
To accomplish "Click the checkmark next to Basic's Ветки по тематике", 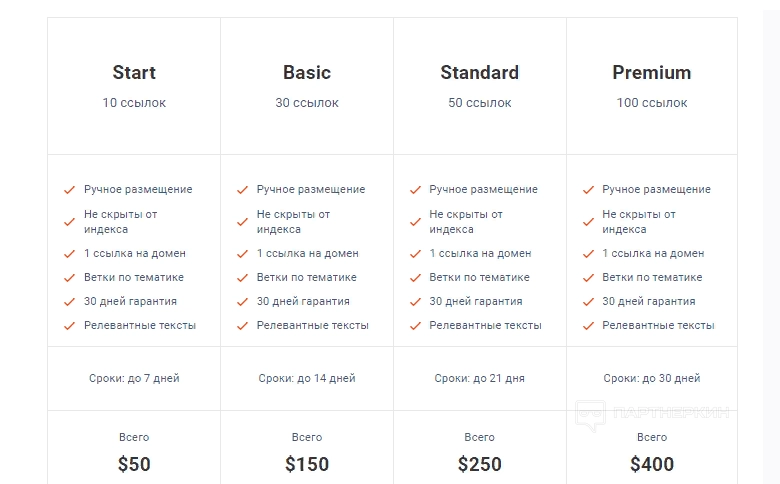I will [242, 277].
